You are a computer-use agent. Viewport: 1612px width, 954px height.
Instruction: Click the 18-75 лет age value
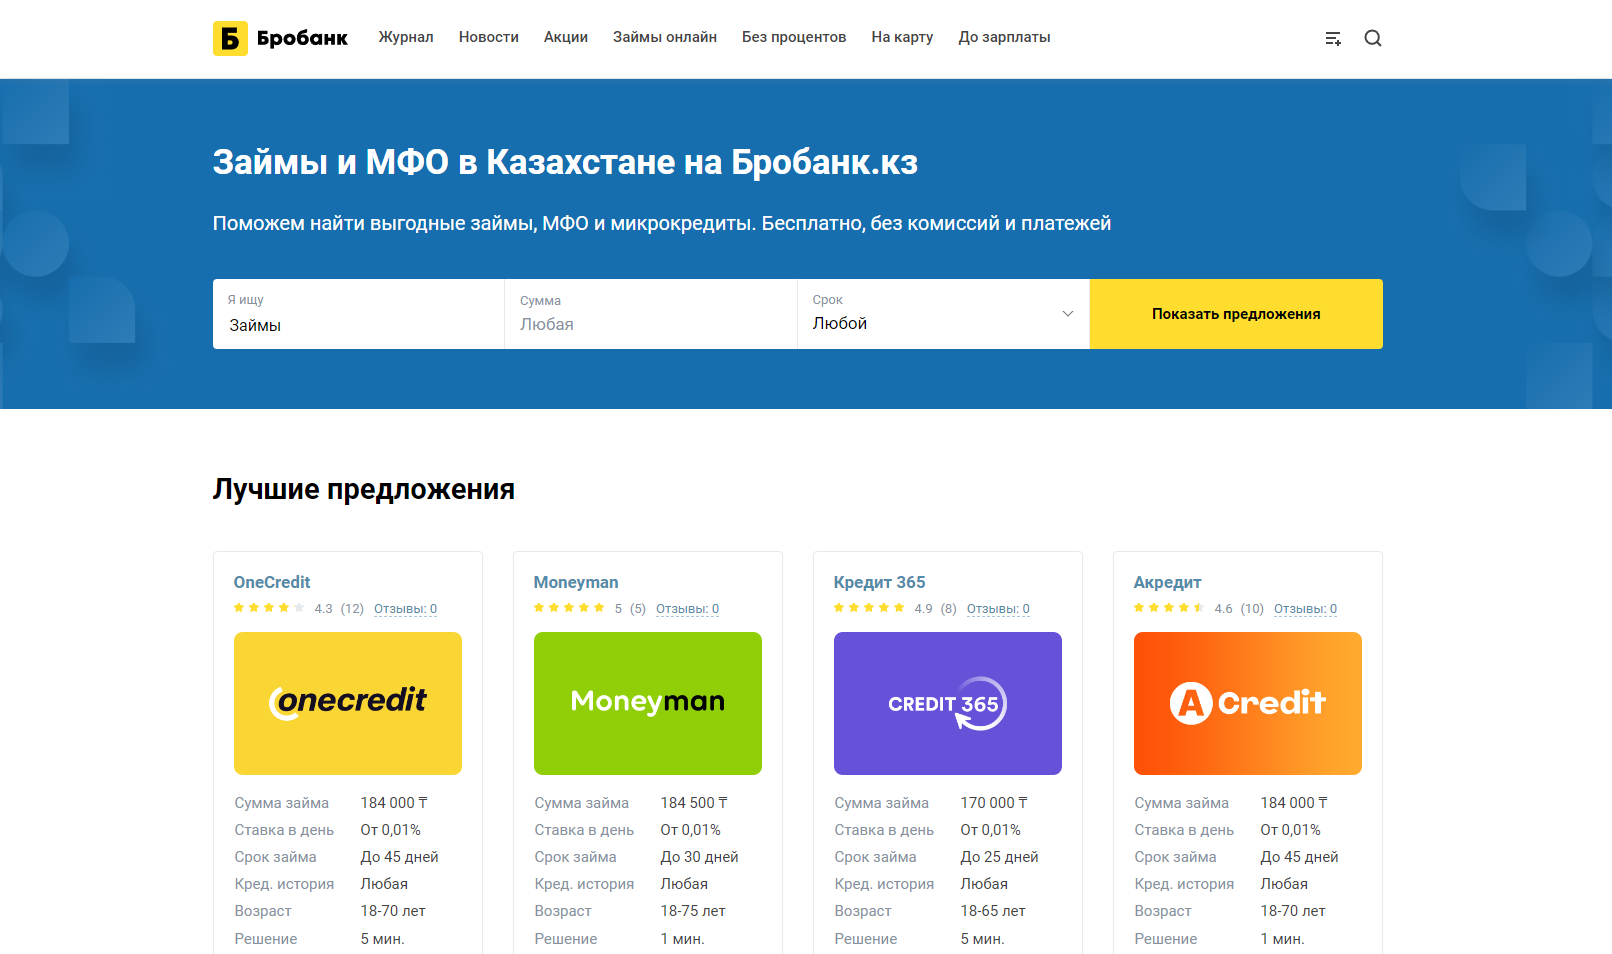693,911
